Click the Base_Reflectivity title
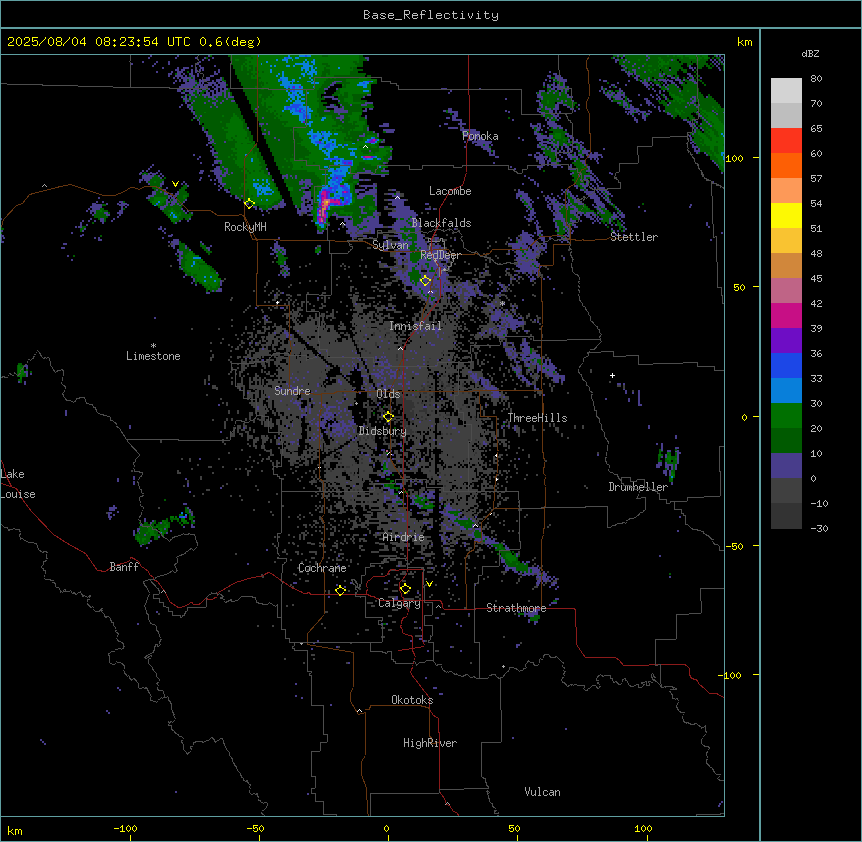 click(x=431, y=15)
